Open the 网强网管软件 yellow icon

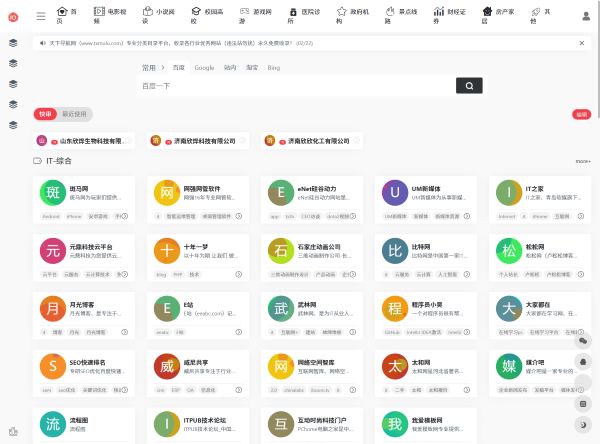pos(167,193)
